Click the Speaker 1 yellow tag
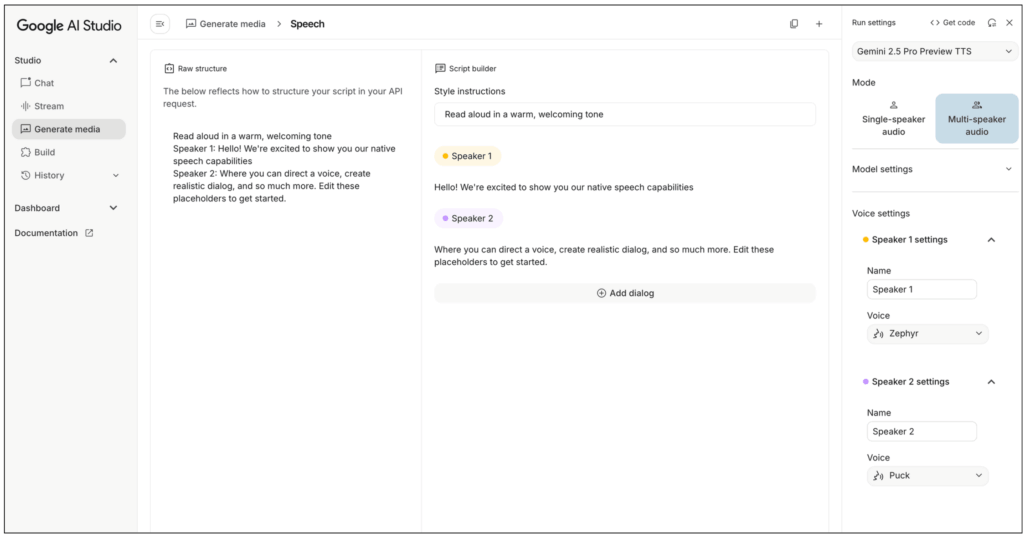Screen dimensions: 1024x538 (467, 156)
